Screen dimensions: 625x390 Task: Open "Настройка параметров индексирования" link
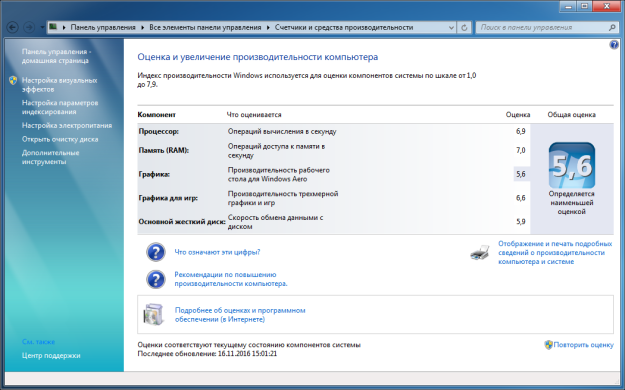click(60, 107)
